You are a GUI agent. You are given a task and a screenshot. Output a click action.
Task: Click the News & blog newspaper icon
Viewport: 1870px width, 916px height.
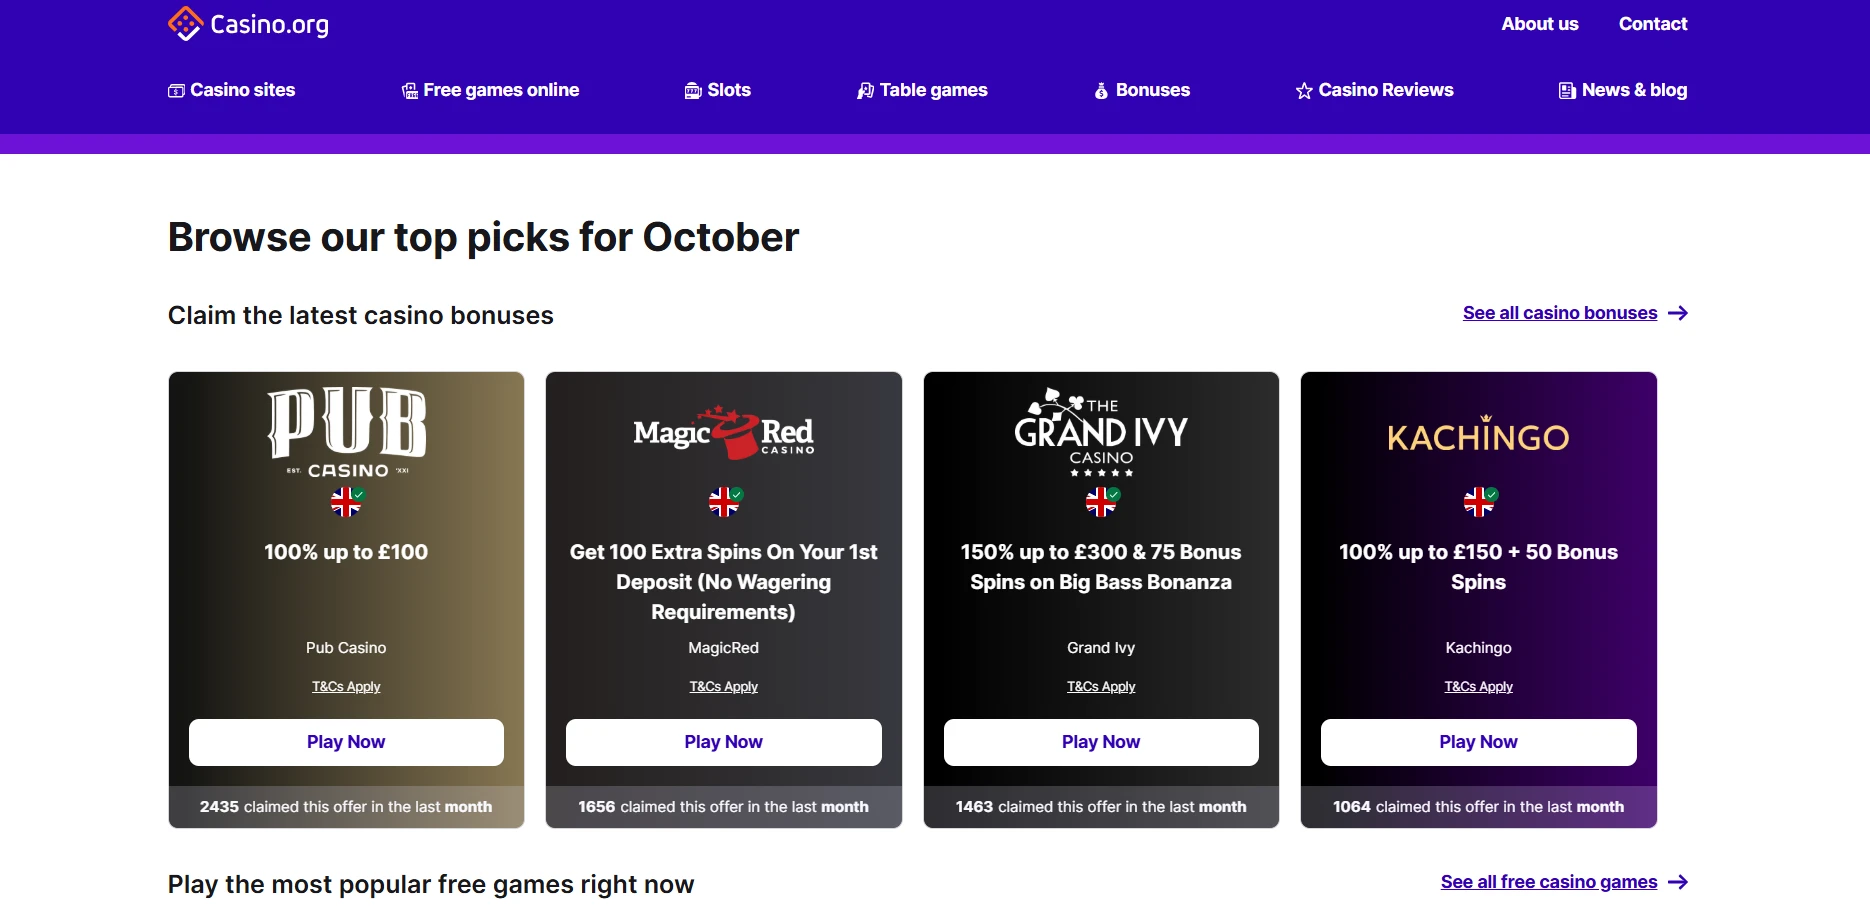1567,91
